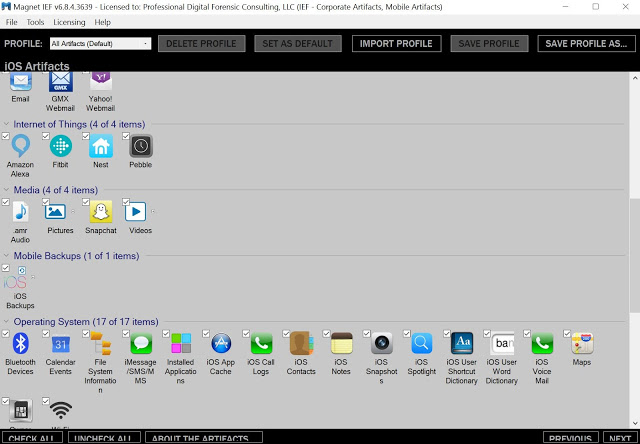Click the Uncheck All button
Screen dimensions: 640x444
click(104, 438)
